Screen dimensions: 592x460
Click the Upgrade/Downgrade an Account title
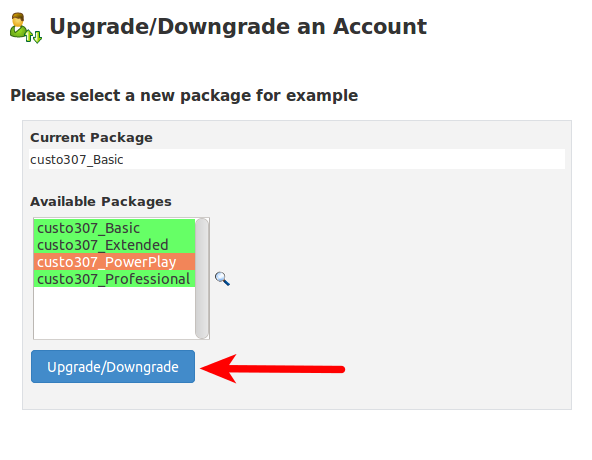(x=238, y=27)
